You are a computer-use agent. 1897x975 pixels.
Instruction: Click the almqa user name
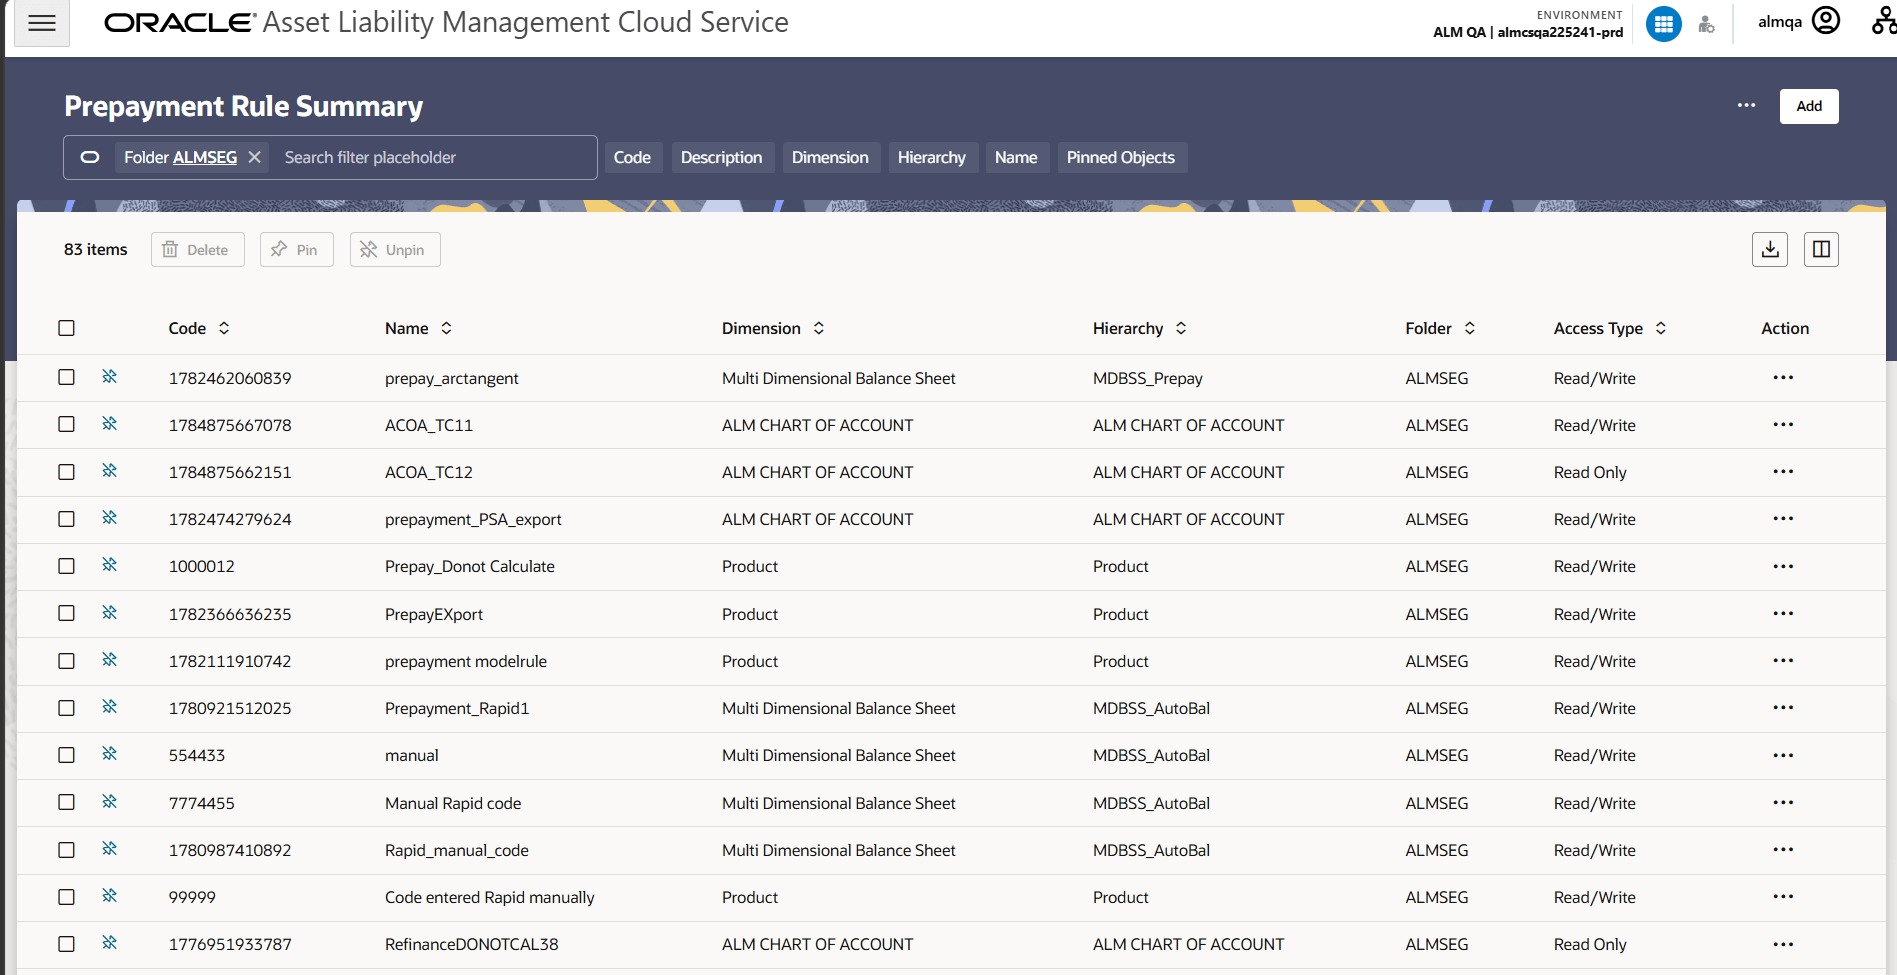click(1780, 21)
